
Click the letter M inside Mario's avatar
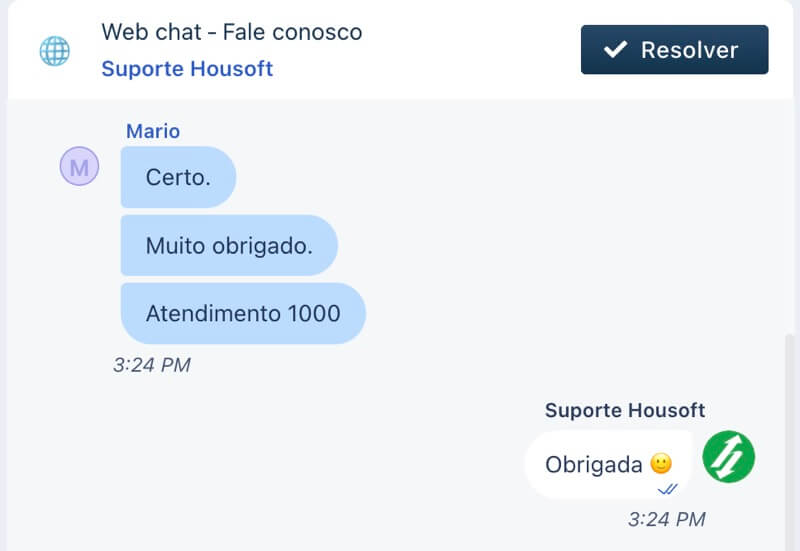(x=79, y=167)
